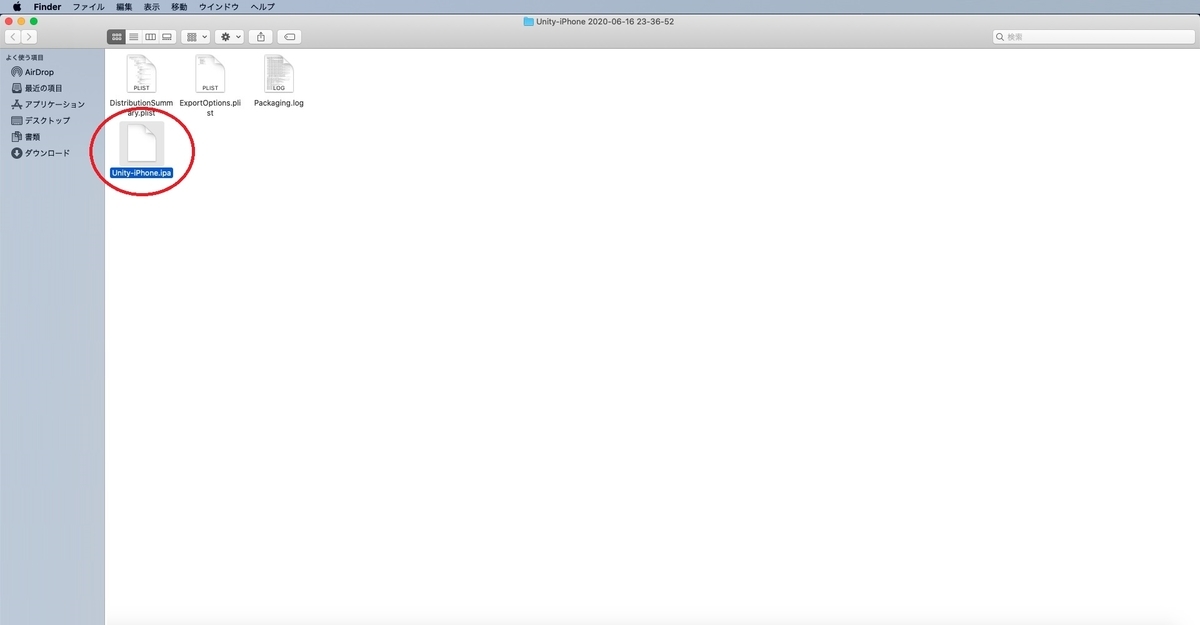The image size is (1200, 625).
Task: Click the ExportOptions.plist file name
Action: point(210,108)
